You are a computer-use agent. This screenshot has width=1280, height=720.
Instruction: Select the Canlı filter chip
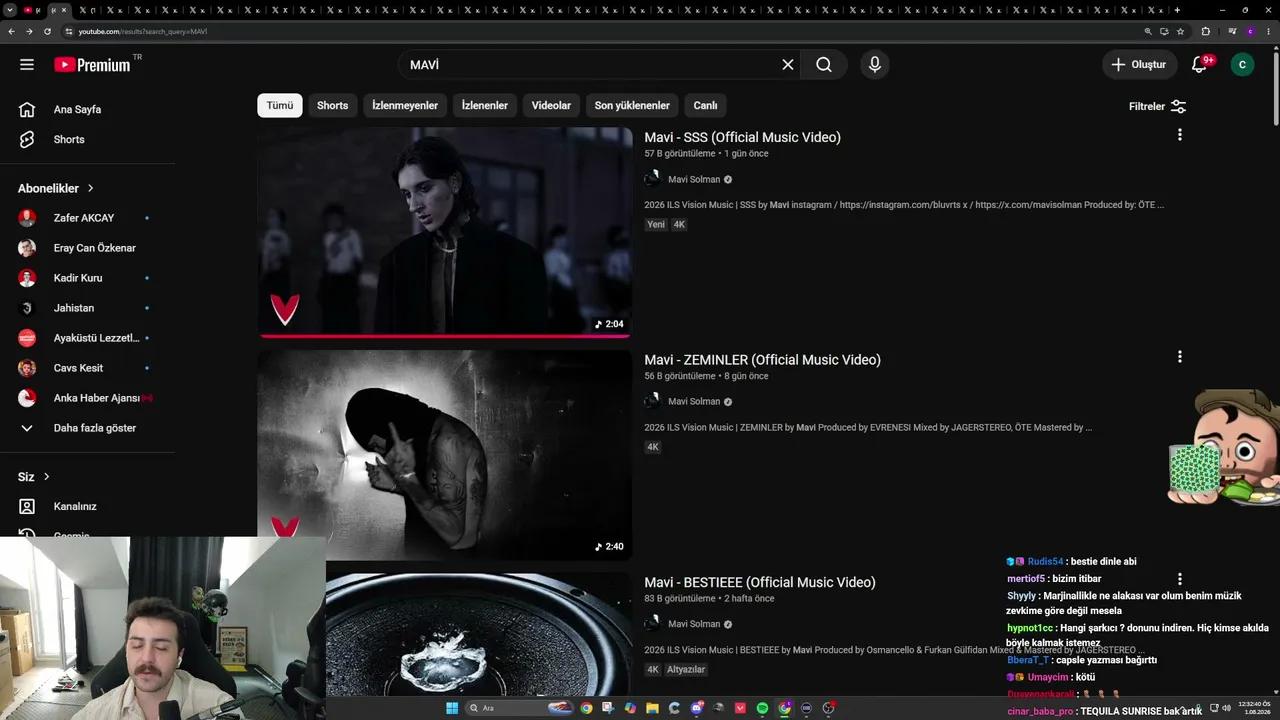(x=706, y=105)
